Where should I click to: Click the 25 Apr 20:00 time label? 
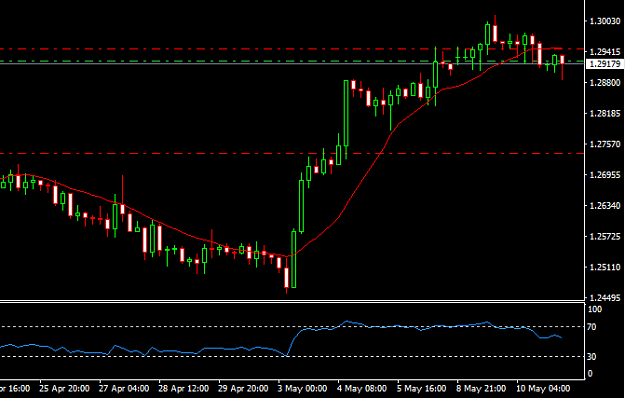[x=64, y=388]
